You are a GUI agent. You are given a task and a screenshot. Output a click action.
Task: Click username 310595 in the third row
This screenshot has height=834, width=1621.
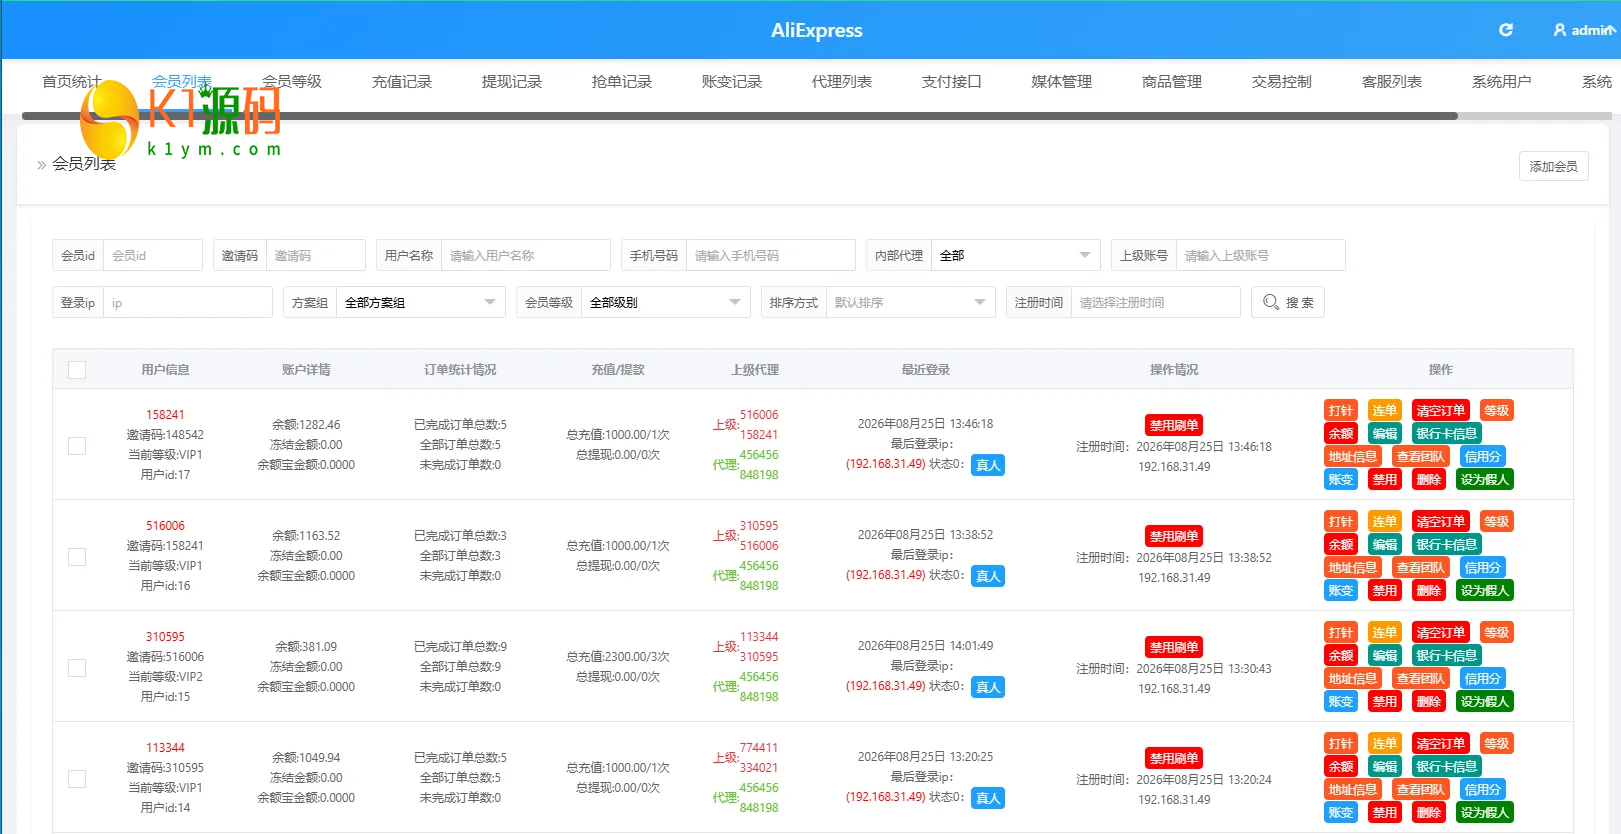[165, 637]
